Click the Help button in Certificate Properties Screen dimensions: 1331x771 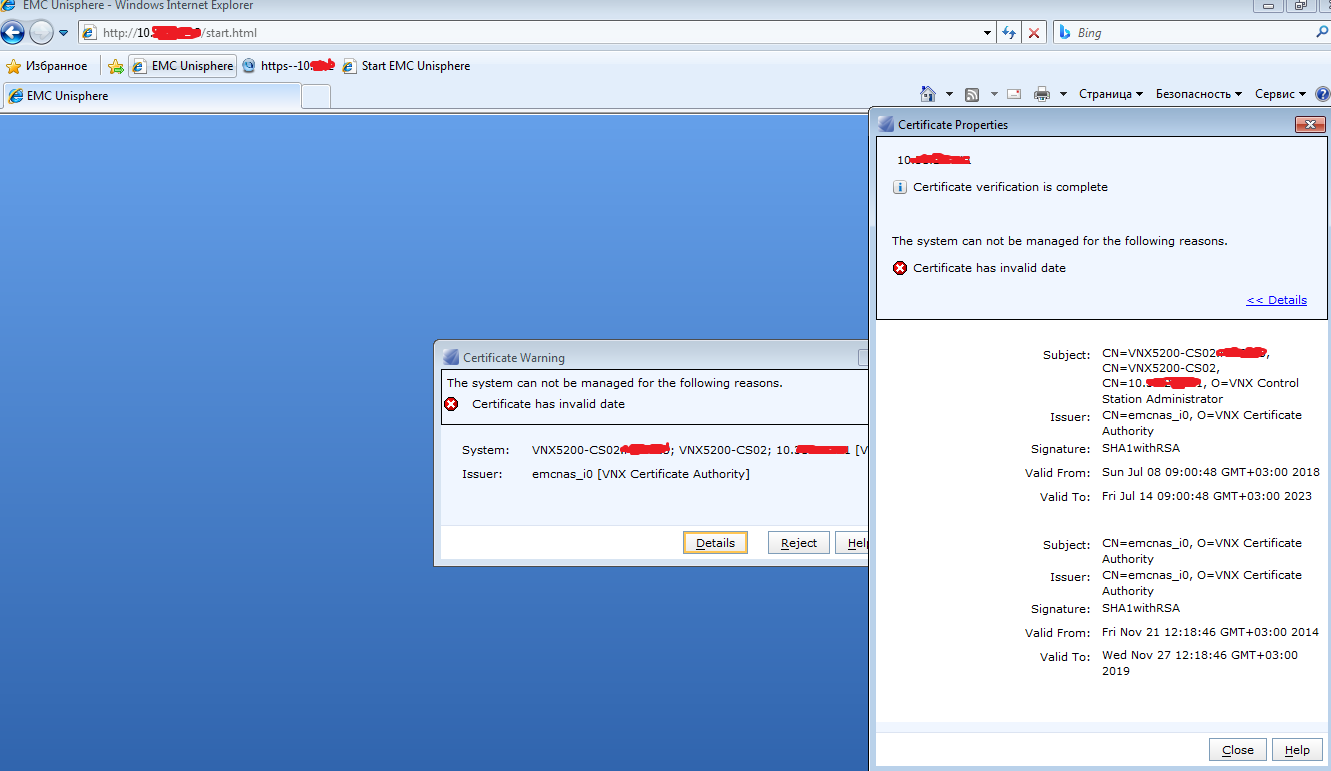[1297, 750]
